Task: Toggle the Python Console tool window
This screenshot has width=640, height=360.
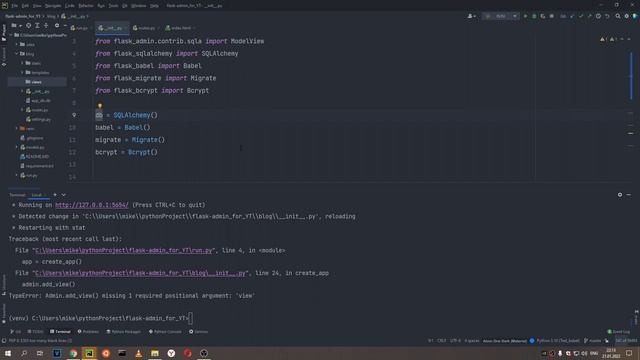Action: (165, 332)
